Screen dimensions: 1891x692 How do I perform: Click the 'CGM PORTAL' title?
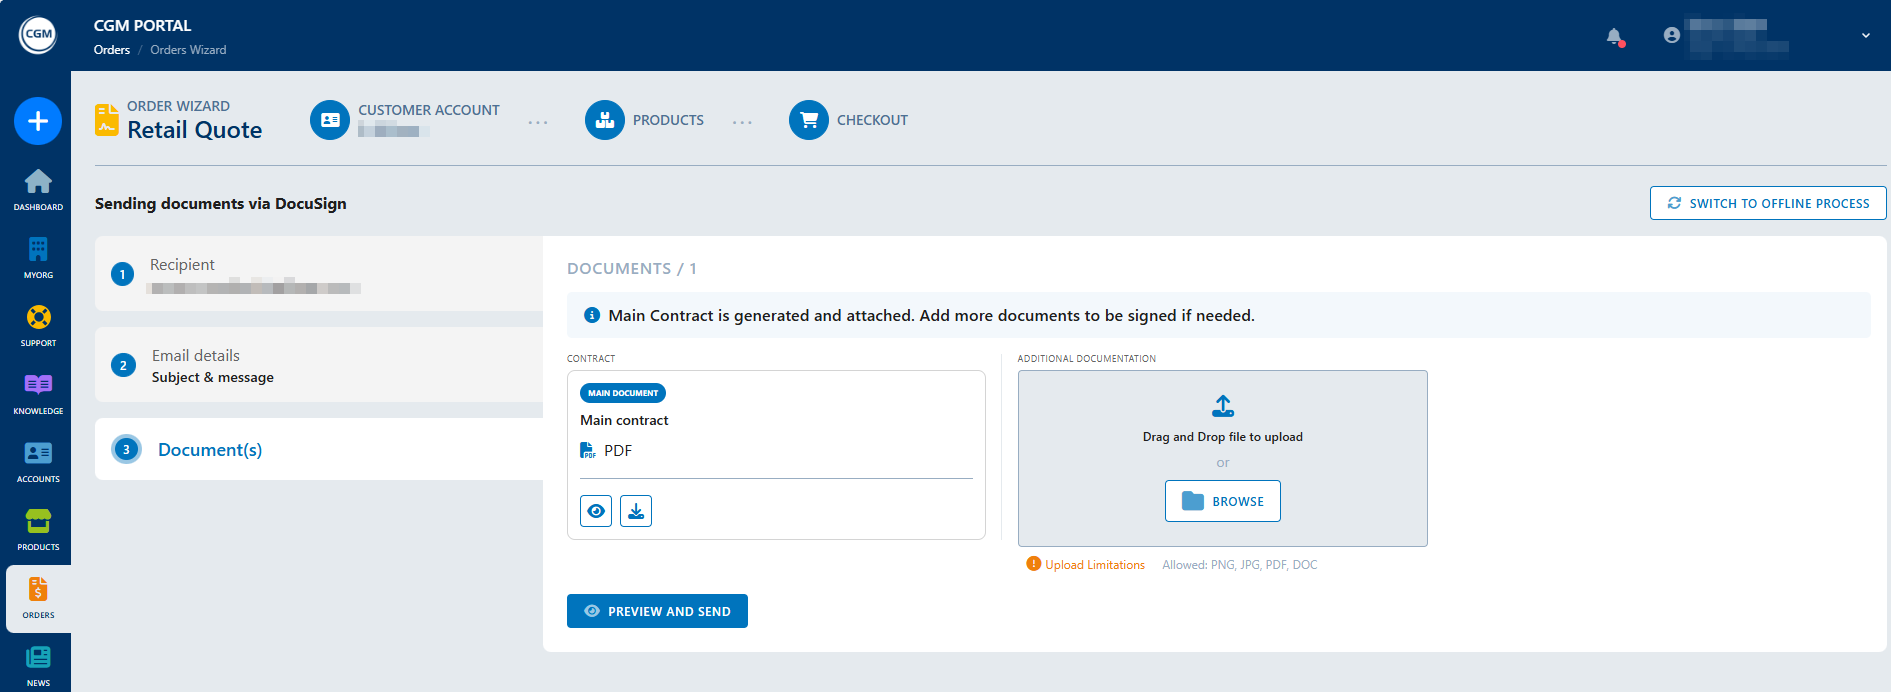tap(142, 25)
